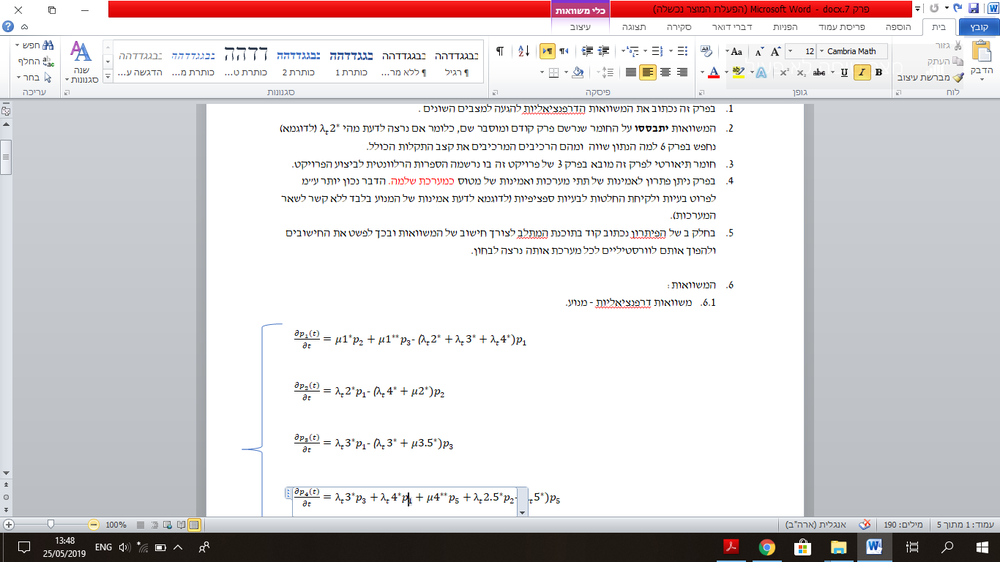Click shading paint bucket icon
The width and height of the screenshot is (1000, 562).
pyautogui.click(x=578, y=72)
